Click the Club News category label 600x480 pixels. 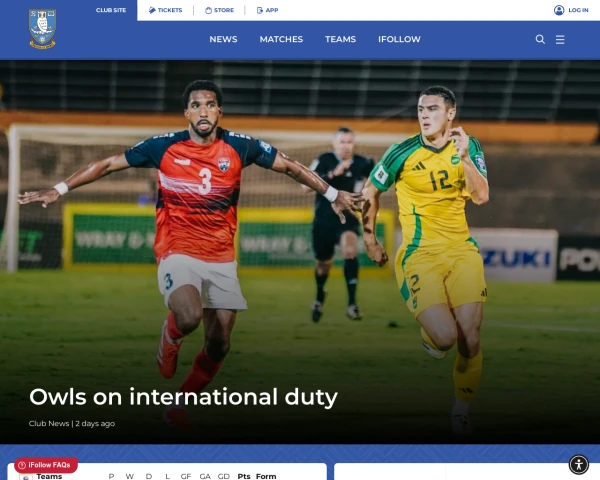point(49,423)
